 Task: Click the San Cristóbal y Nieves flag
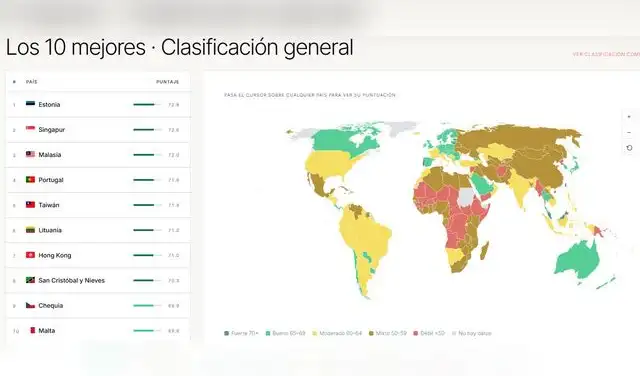[30, 280]
